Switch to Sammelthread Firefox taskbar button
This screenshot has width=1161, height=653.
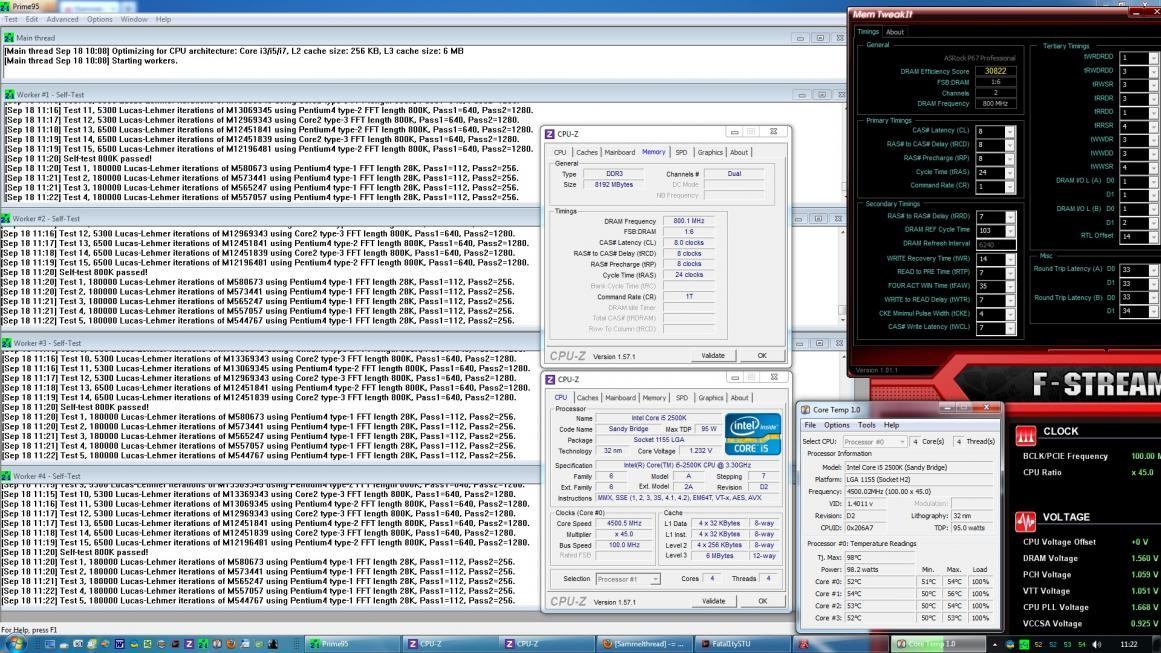[644, 644]
